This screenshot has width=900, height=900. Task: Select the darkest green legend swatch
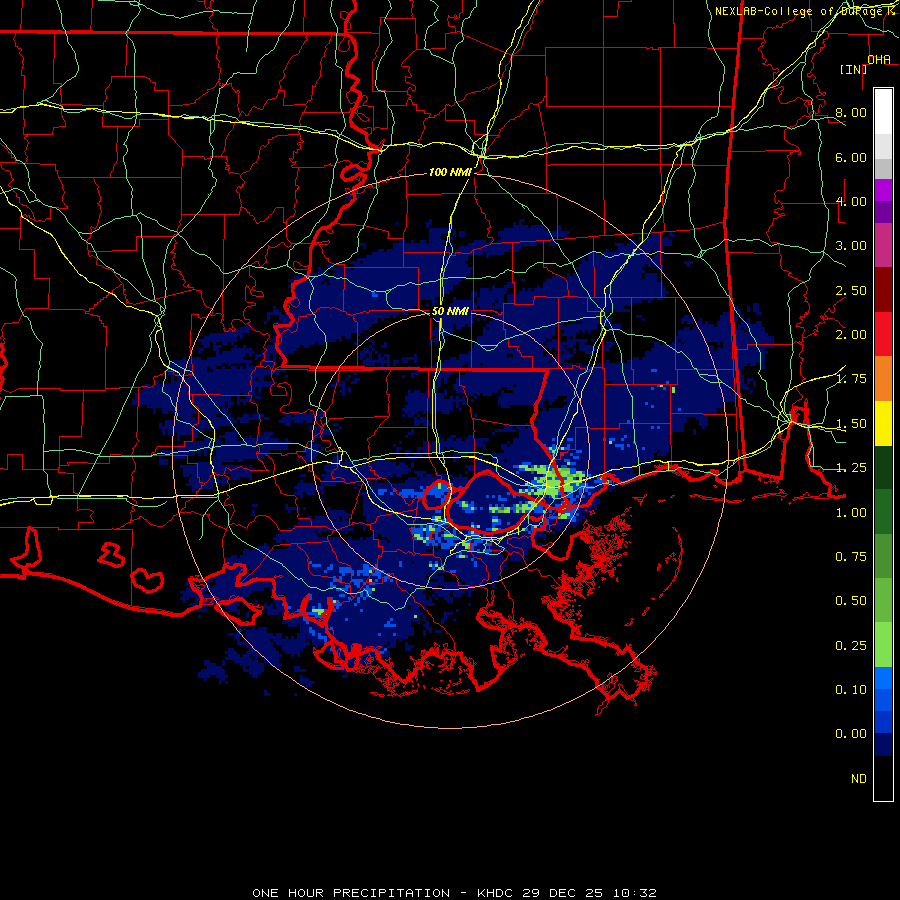883,467
